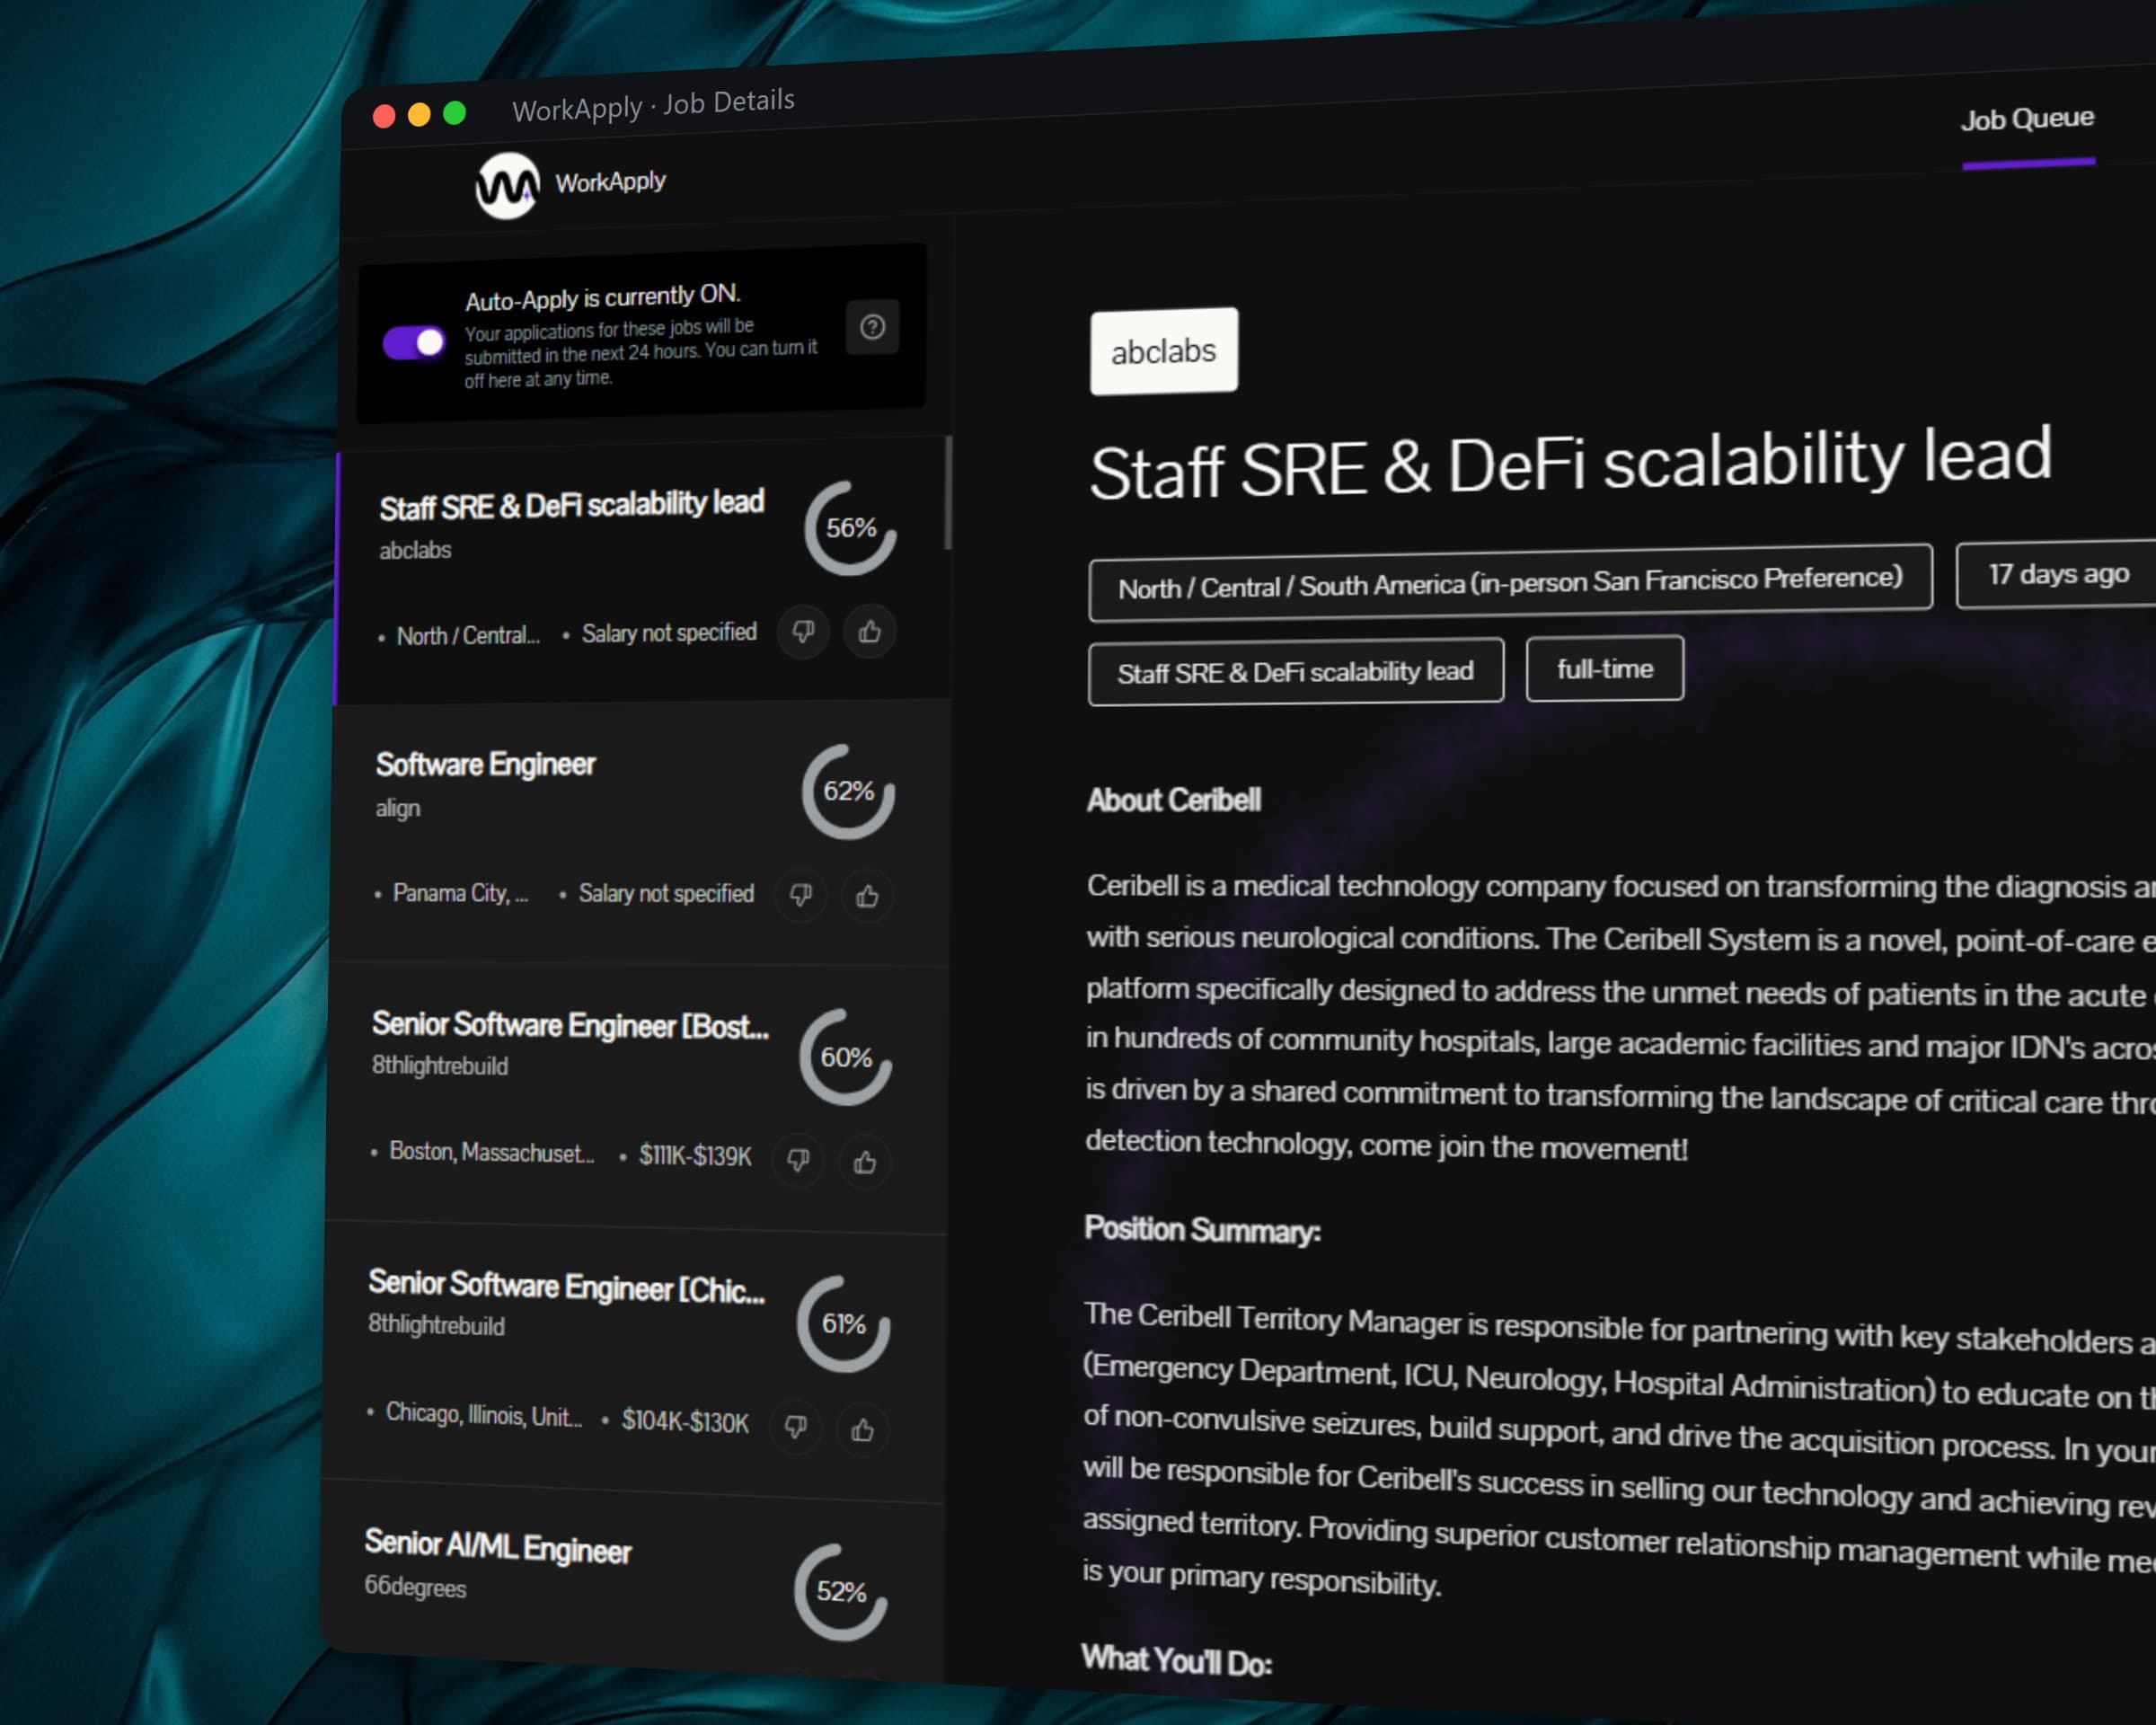The width and height of the screenshot is (2156, 1725).
Task: Dislike the align Software Engineer job
Action: pos(800,894)
